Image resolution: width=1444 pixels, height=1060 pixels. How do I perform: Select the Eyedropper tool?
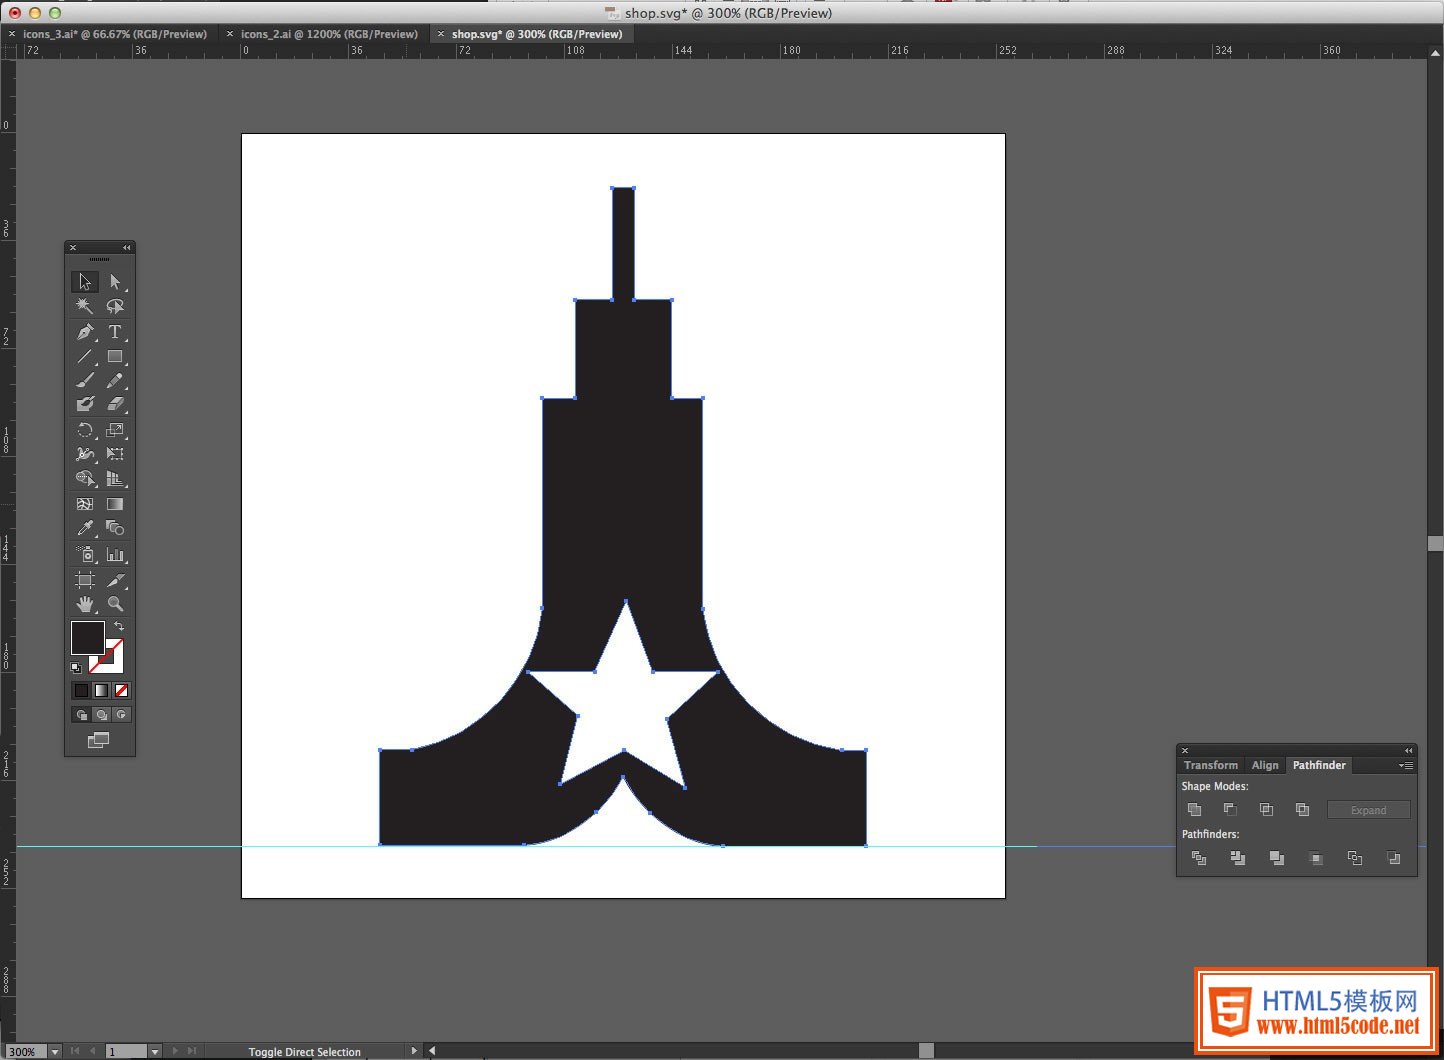pyautogui.click(x=85, y=528)
